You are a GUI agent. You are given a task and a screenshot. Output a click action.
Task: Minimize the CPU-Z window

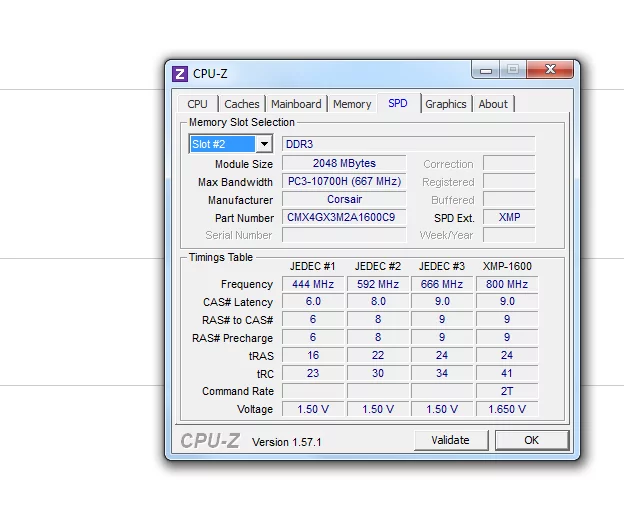[485, 70]
